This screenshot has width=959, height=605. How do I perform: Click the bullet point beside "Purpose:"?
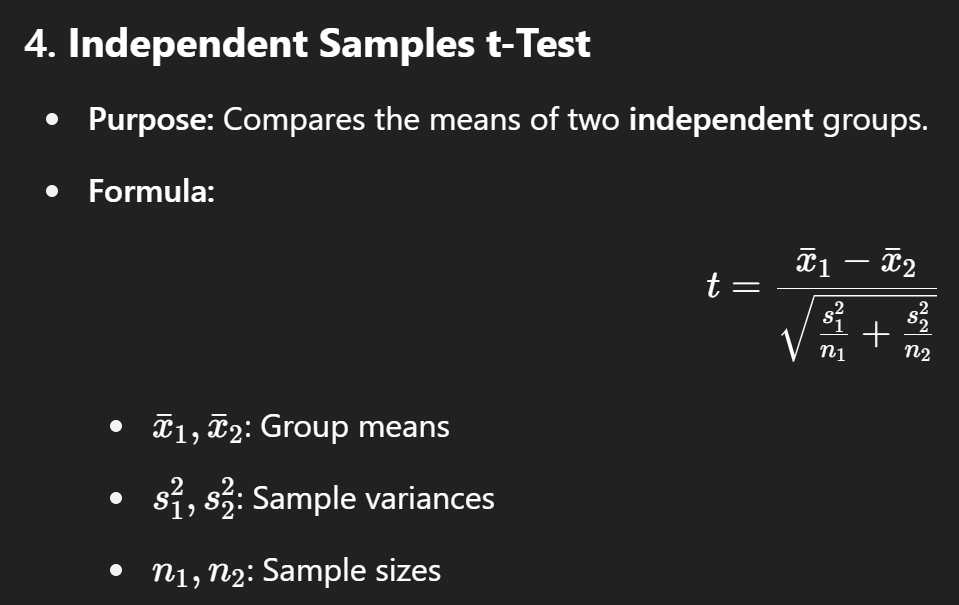pyautogui.click(x=53, y=119)
